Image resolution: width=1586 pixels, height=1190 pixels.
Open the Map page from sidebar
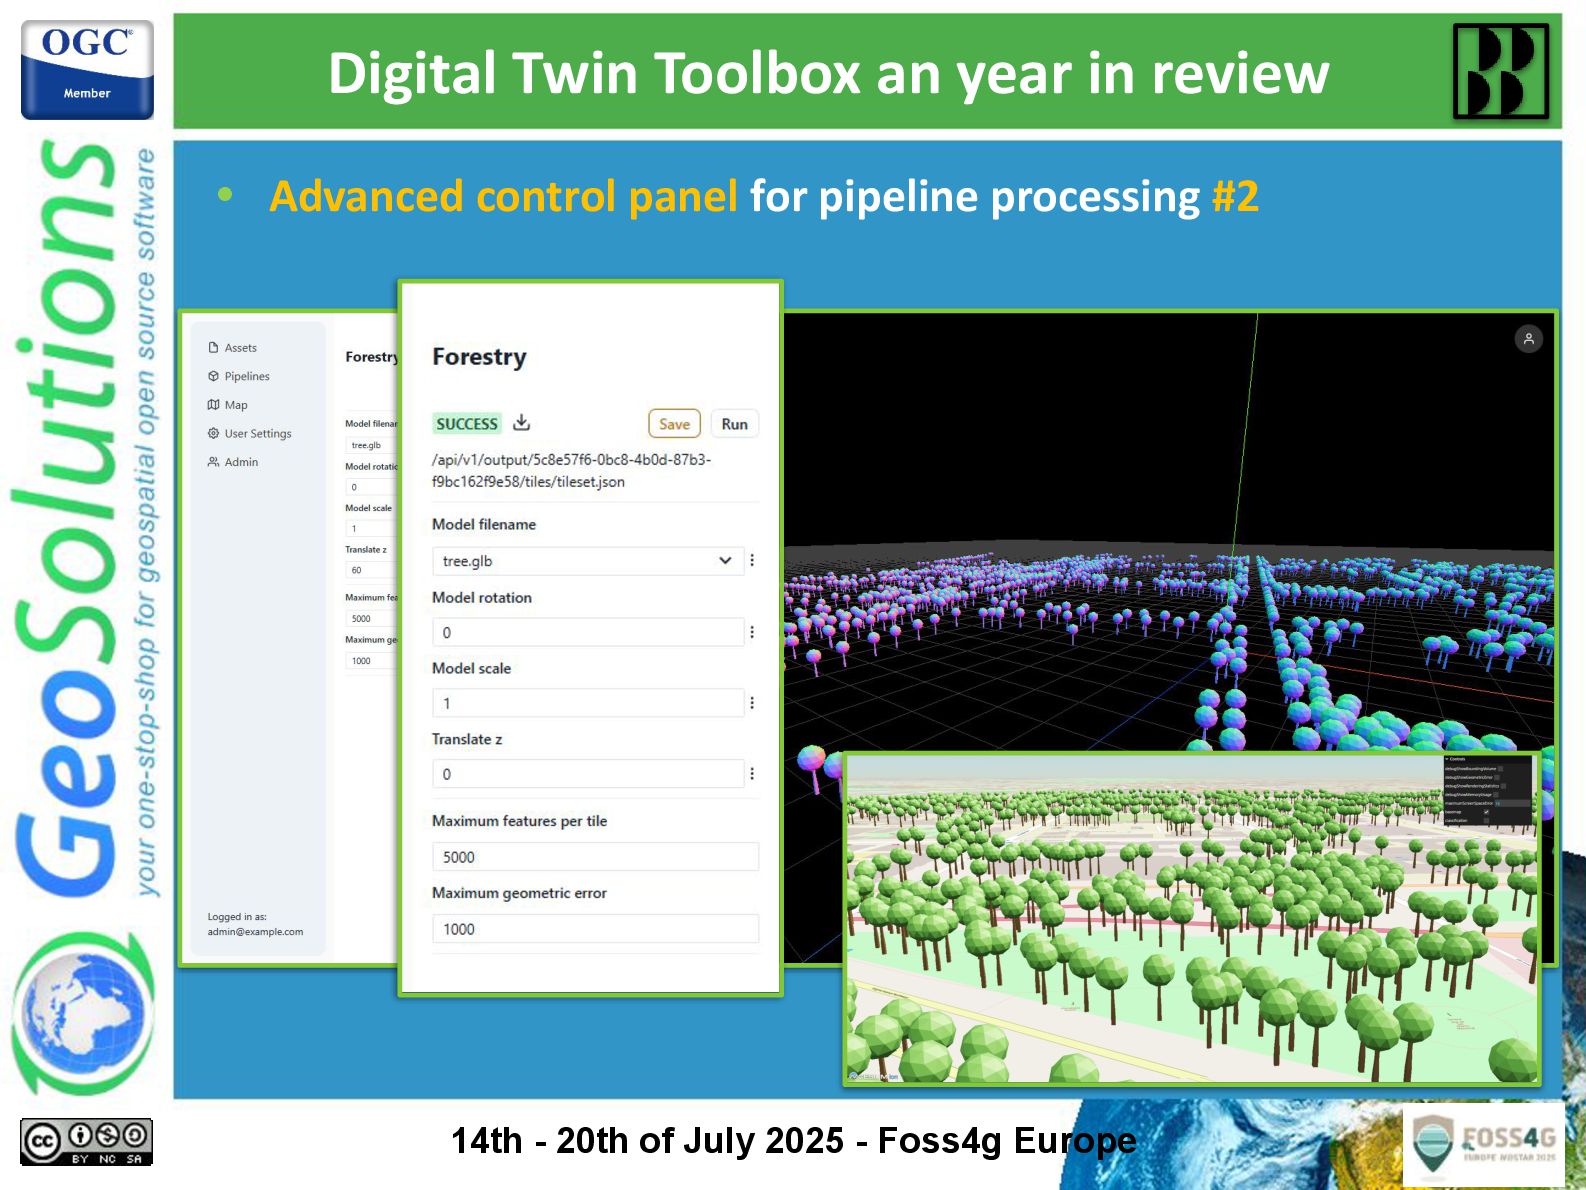(228, 405)
